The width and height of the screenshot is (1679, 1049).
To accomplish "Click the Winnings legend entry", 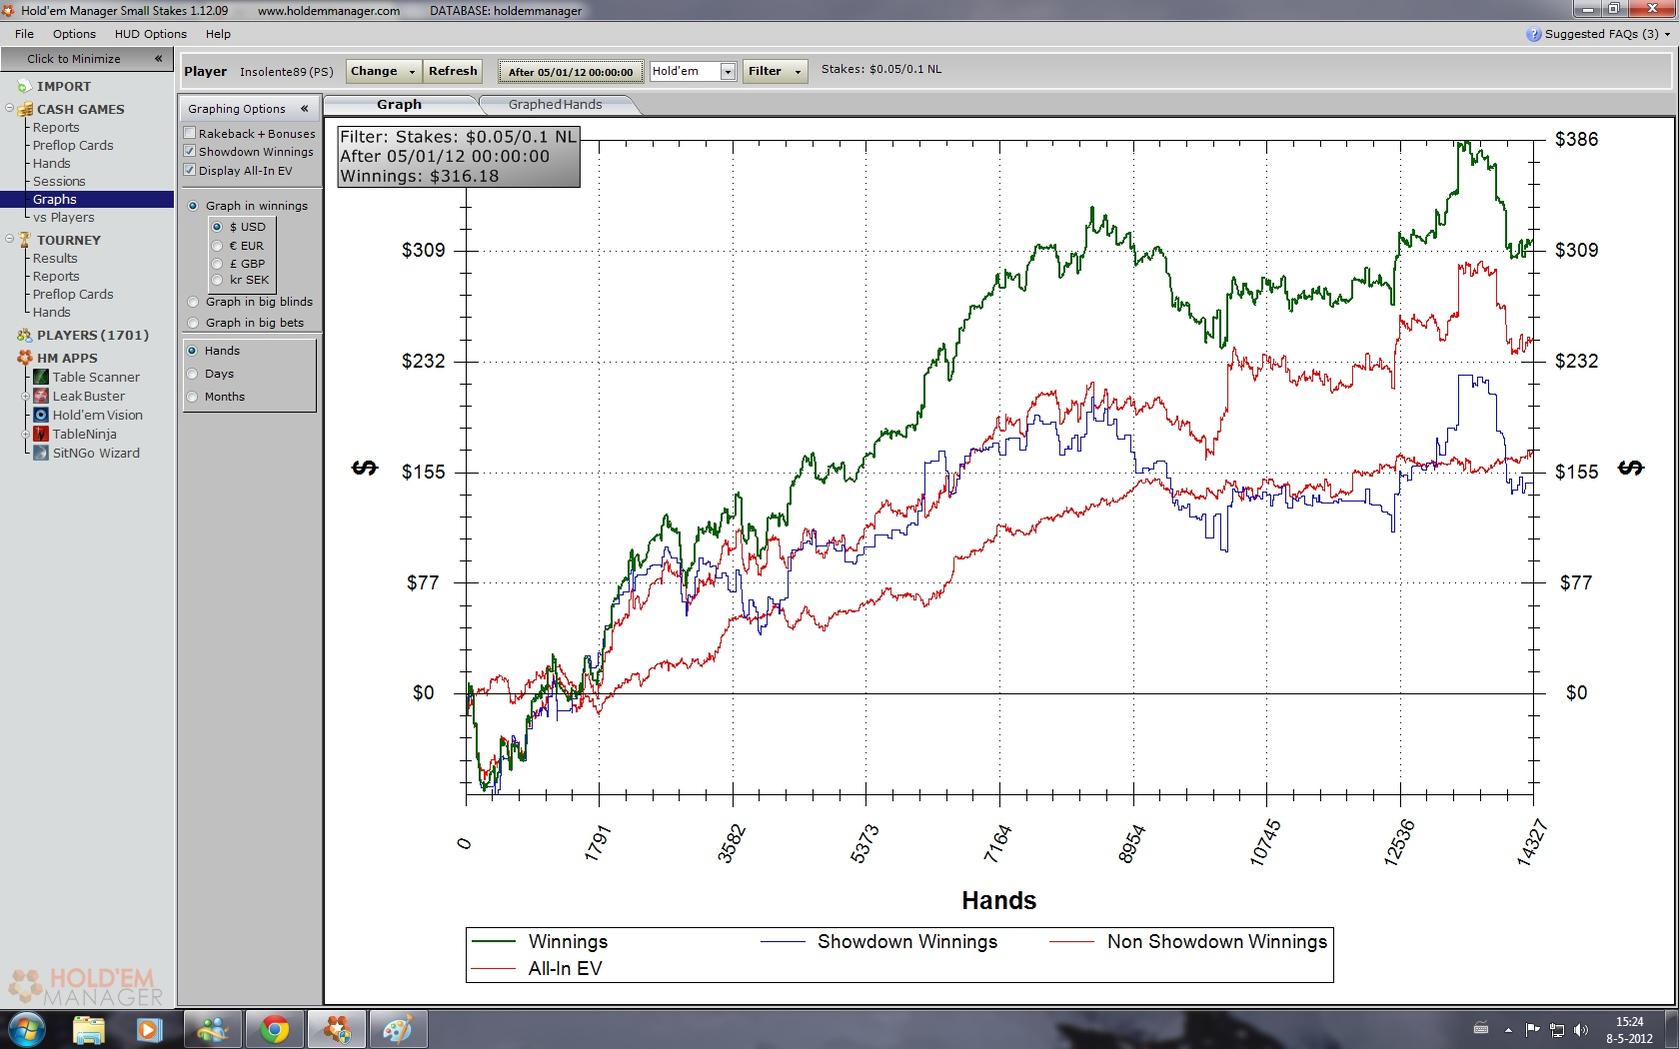I will pos(539,941).
